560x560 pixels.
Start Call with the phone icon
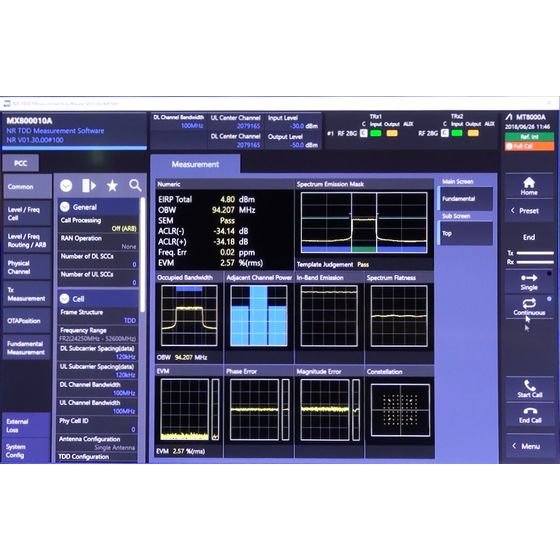coord(529,385)
